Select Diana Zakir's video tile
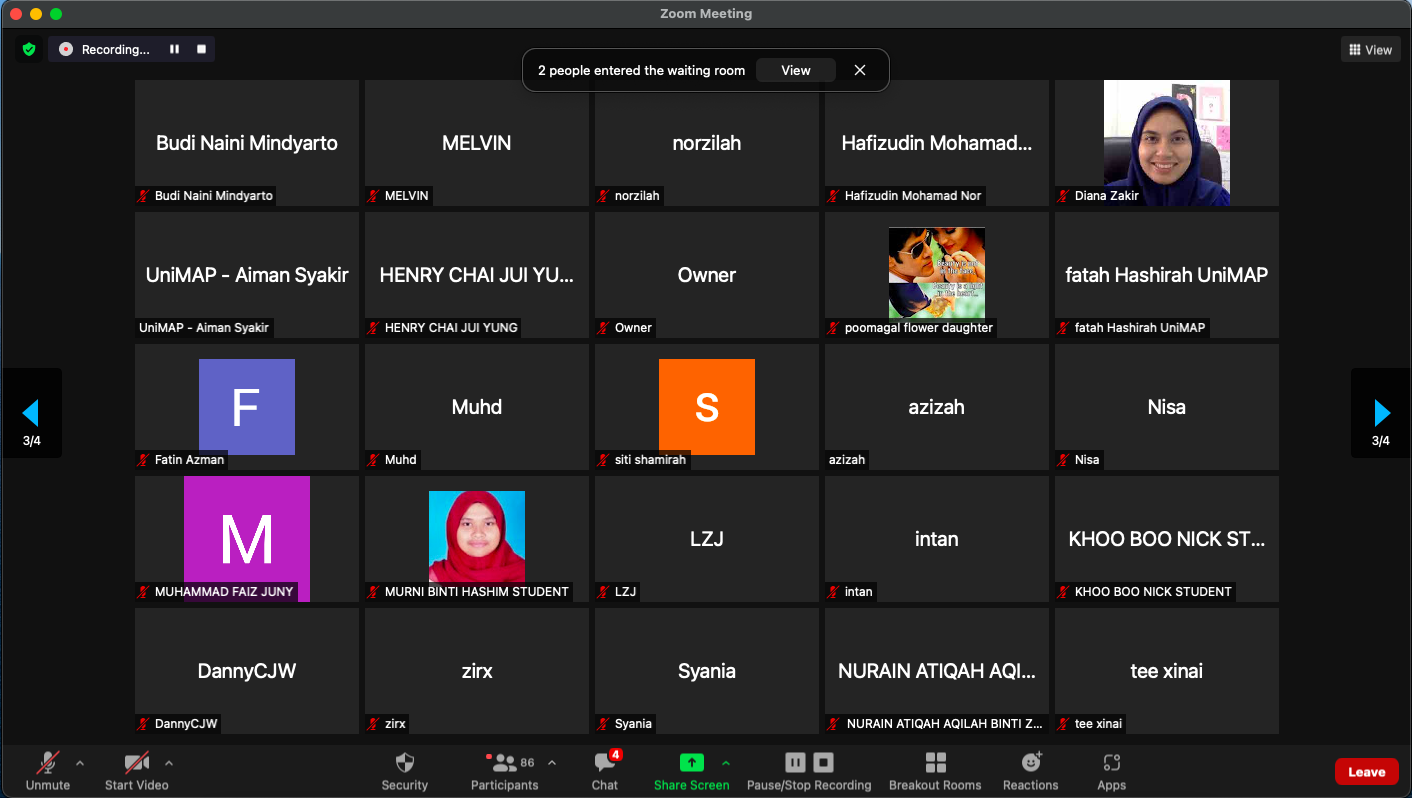The width and height of the screenshot is (1412, 798). 1166,143
